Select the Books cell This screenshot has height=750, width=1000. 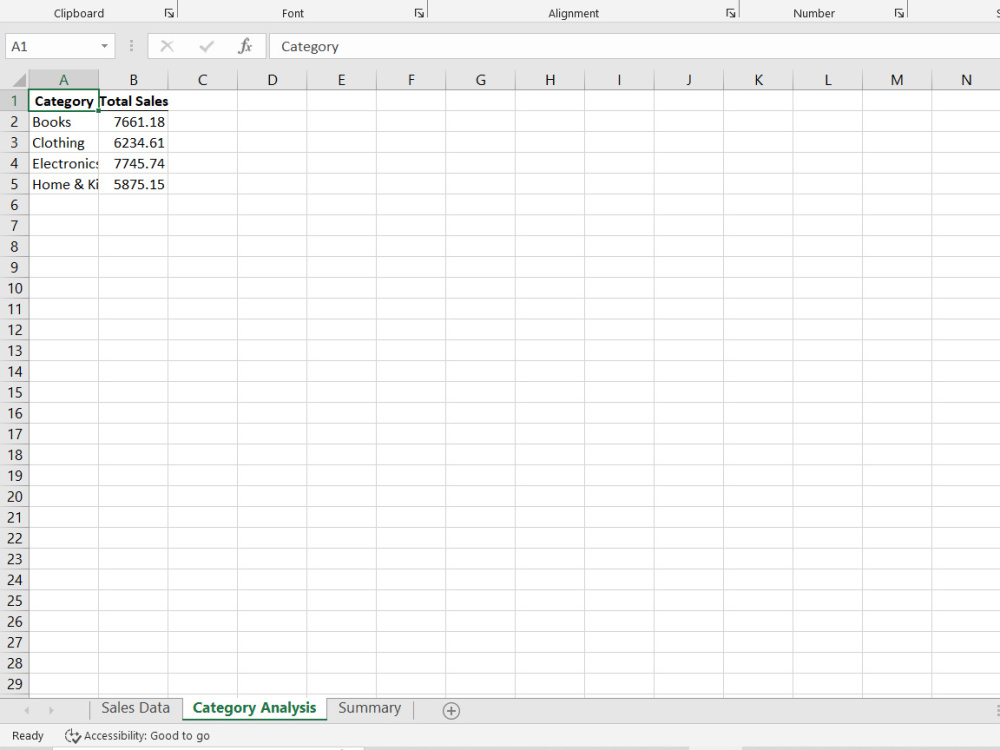click(x=63, y=122)
